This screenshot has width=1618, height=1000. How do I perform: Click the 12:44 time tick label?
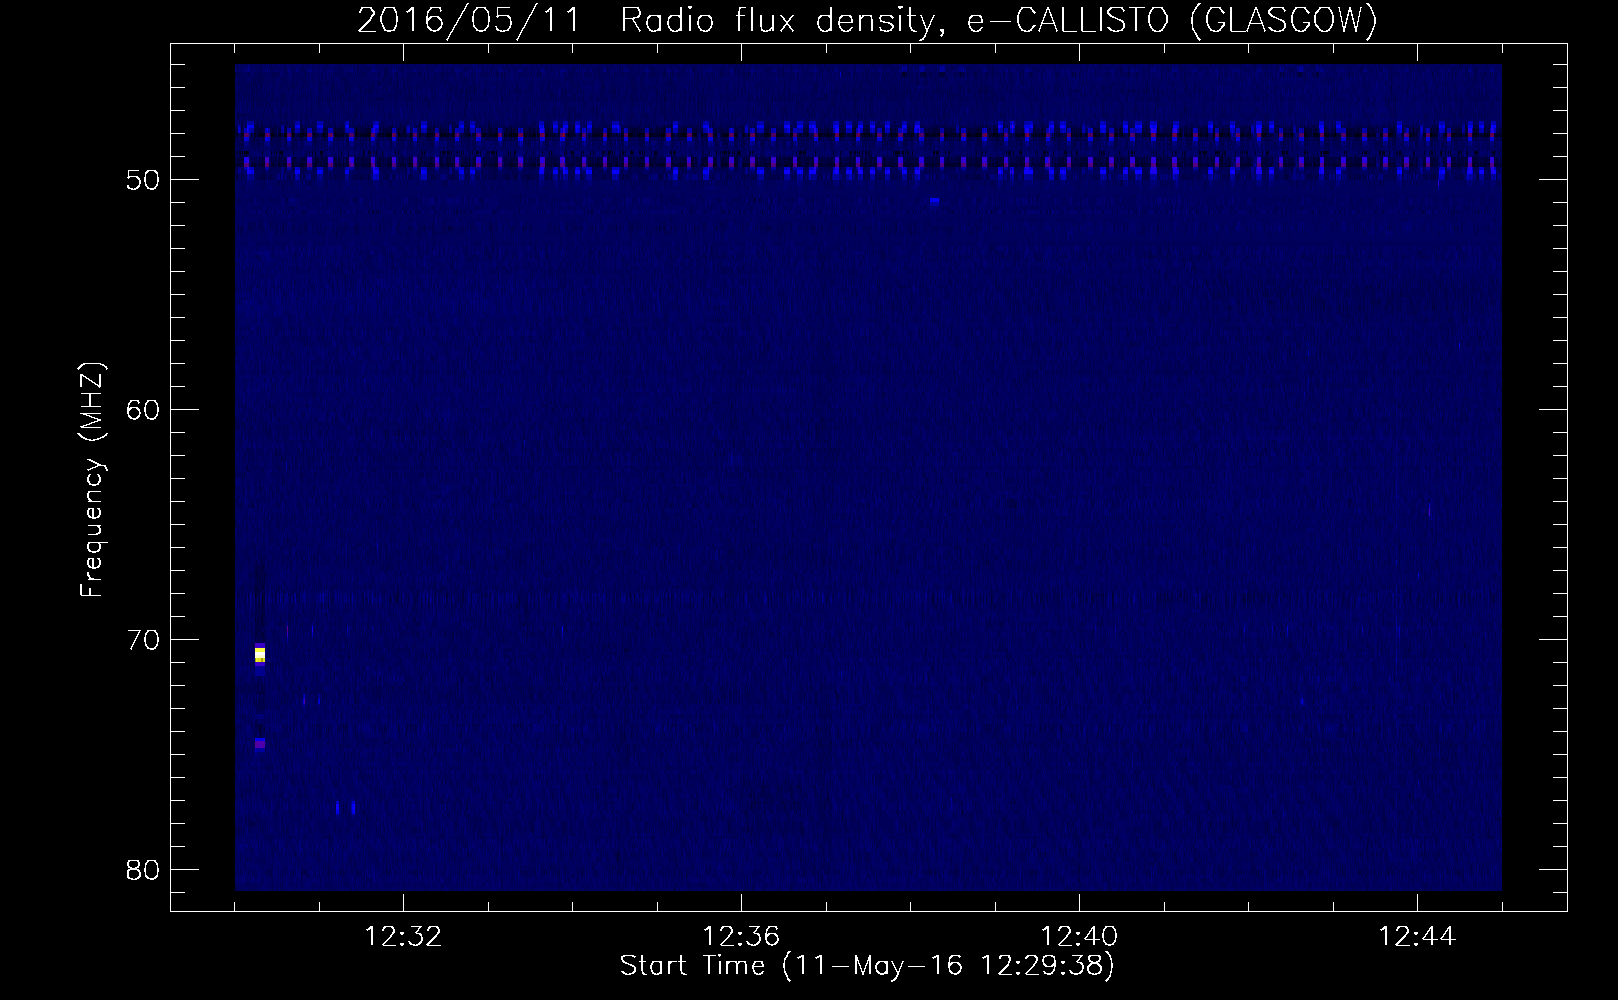pyautogui.click(x=1417, y=937)
